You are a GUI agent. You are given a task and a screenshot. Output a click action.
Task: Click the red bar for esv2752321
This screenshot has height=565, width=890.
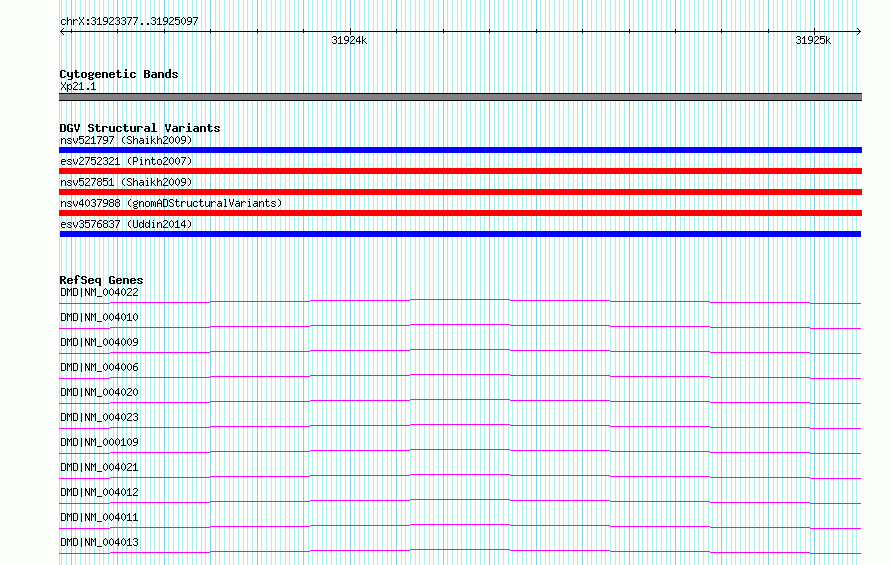pos(460,171)
